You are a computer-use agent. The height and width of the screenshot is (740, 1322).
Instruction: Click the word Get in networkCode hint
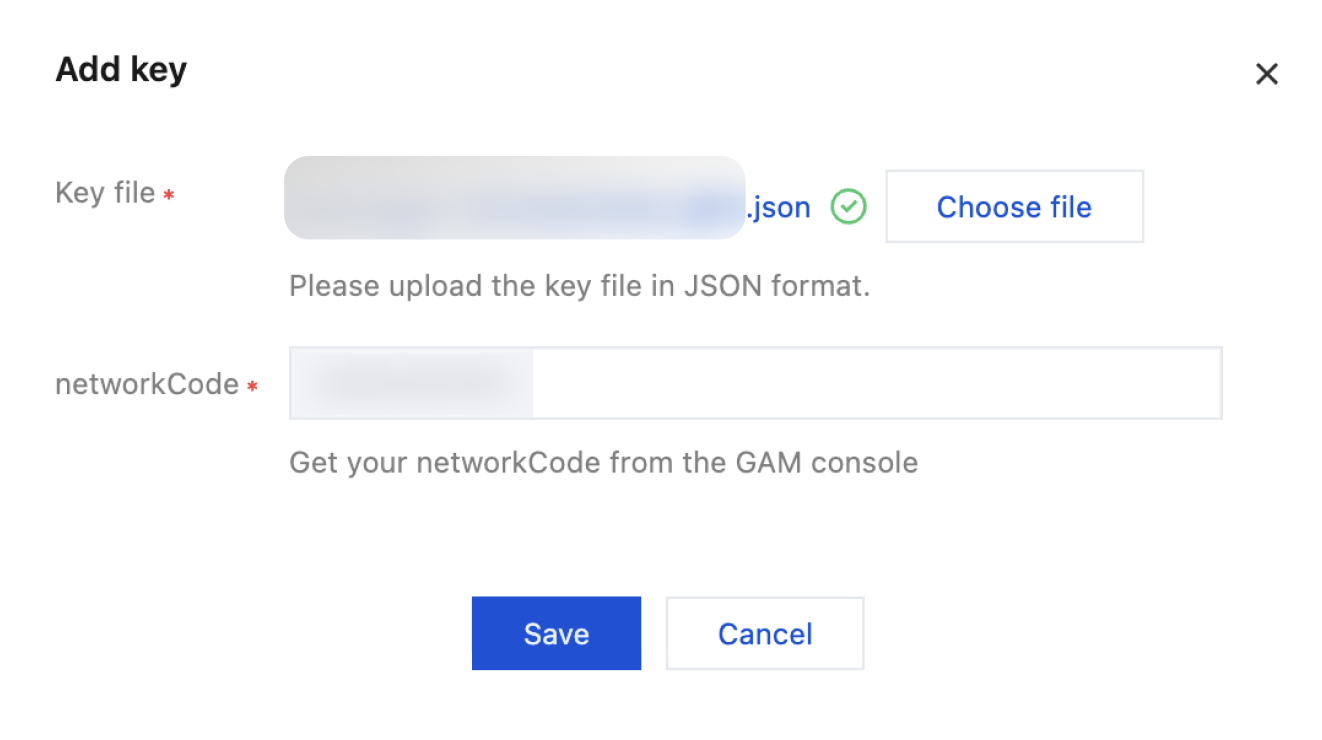pos(311,463)
